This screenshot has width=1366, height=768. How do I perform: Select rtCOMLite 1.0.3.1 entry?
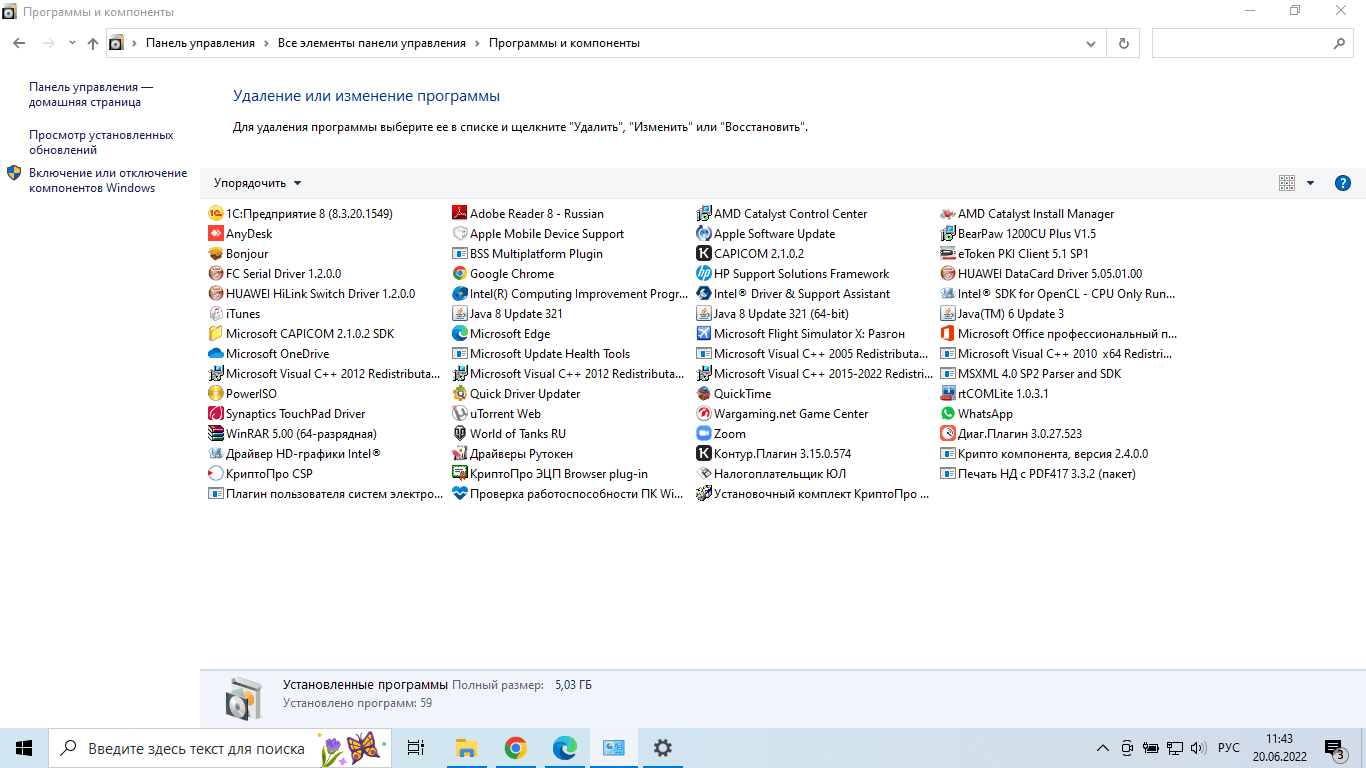[995, 394]
